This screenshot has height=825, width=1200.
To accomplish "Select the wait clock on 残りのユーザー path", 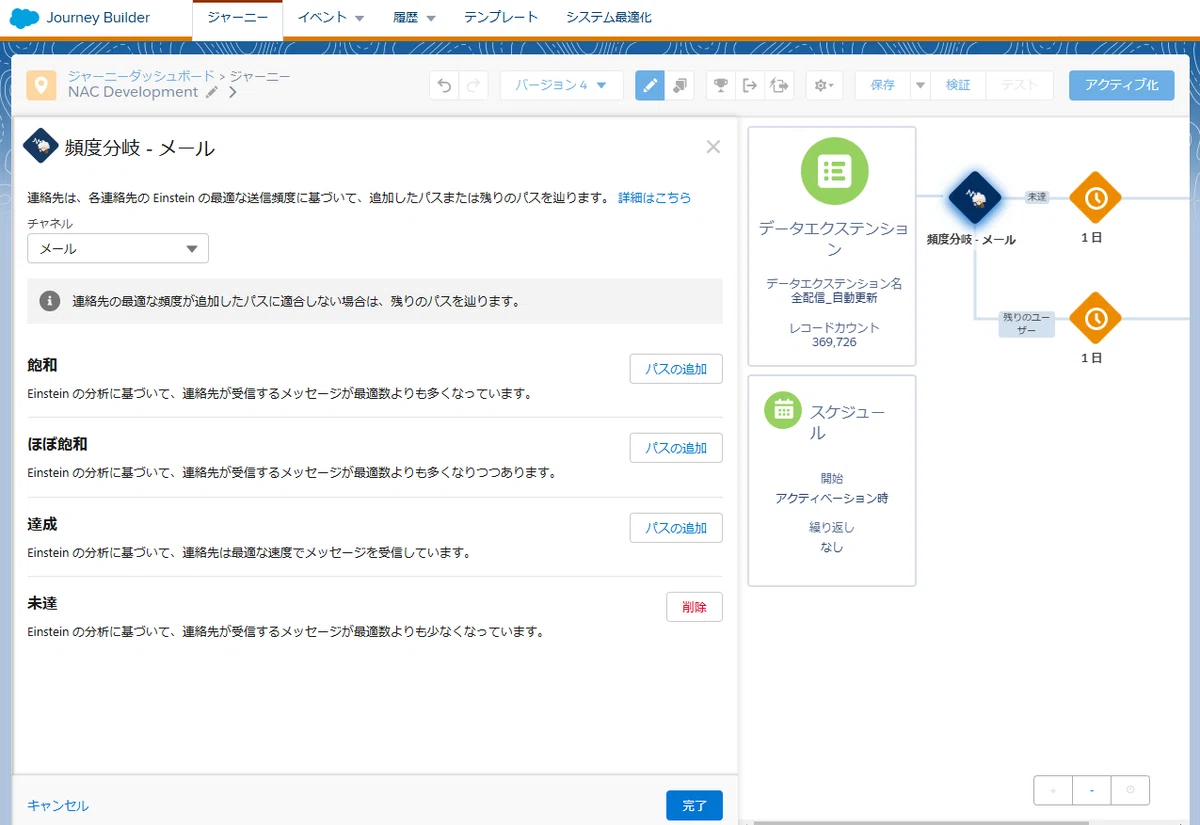I will point(1095,318).
